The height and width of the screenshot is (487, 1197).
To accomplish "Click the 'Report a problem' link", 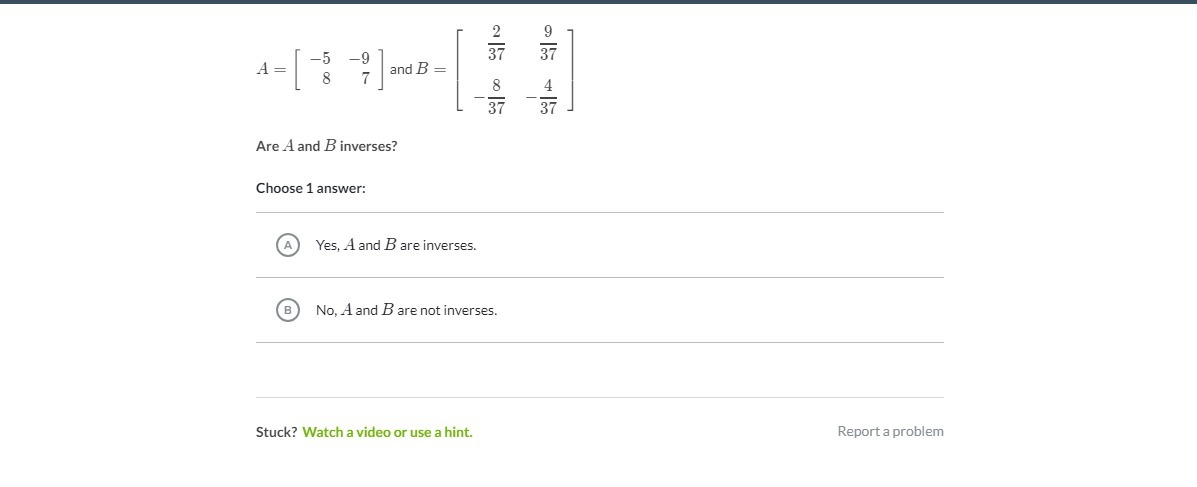I will coord(890,431).
